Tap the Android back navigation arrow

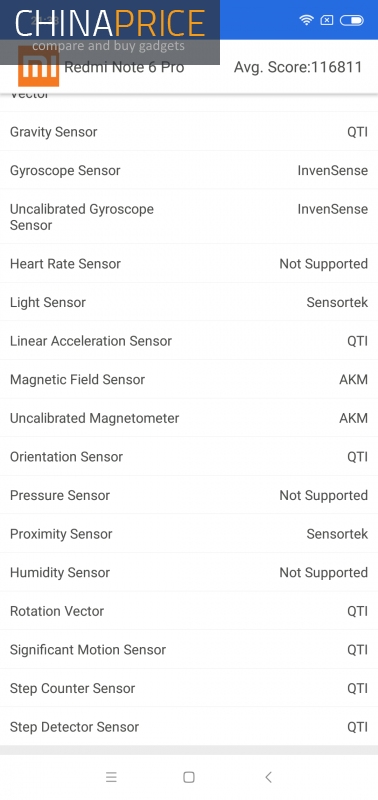[x=268, y=777]
